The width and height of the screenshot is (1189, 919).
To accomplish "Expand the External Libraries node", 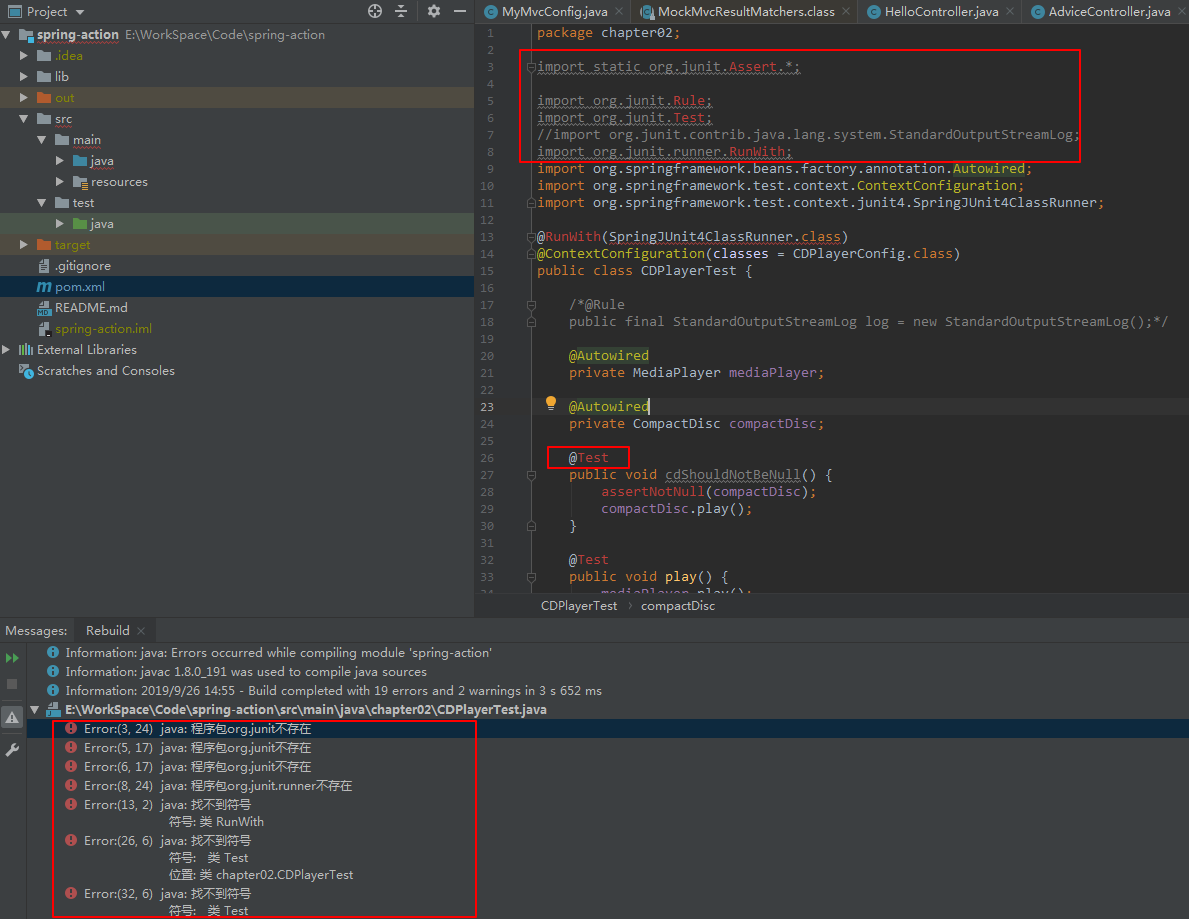I will (x=7, y=350).
